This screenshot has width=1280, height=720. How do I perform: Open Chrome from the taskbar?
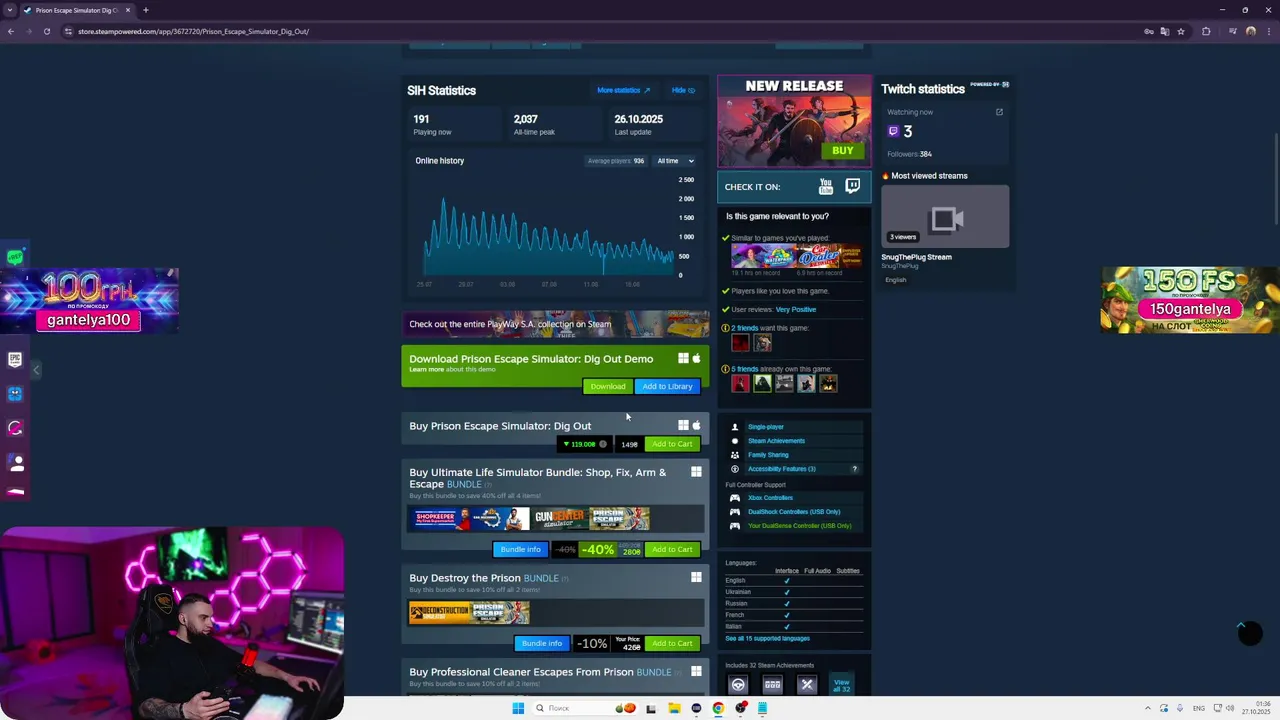718,708
